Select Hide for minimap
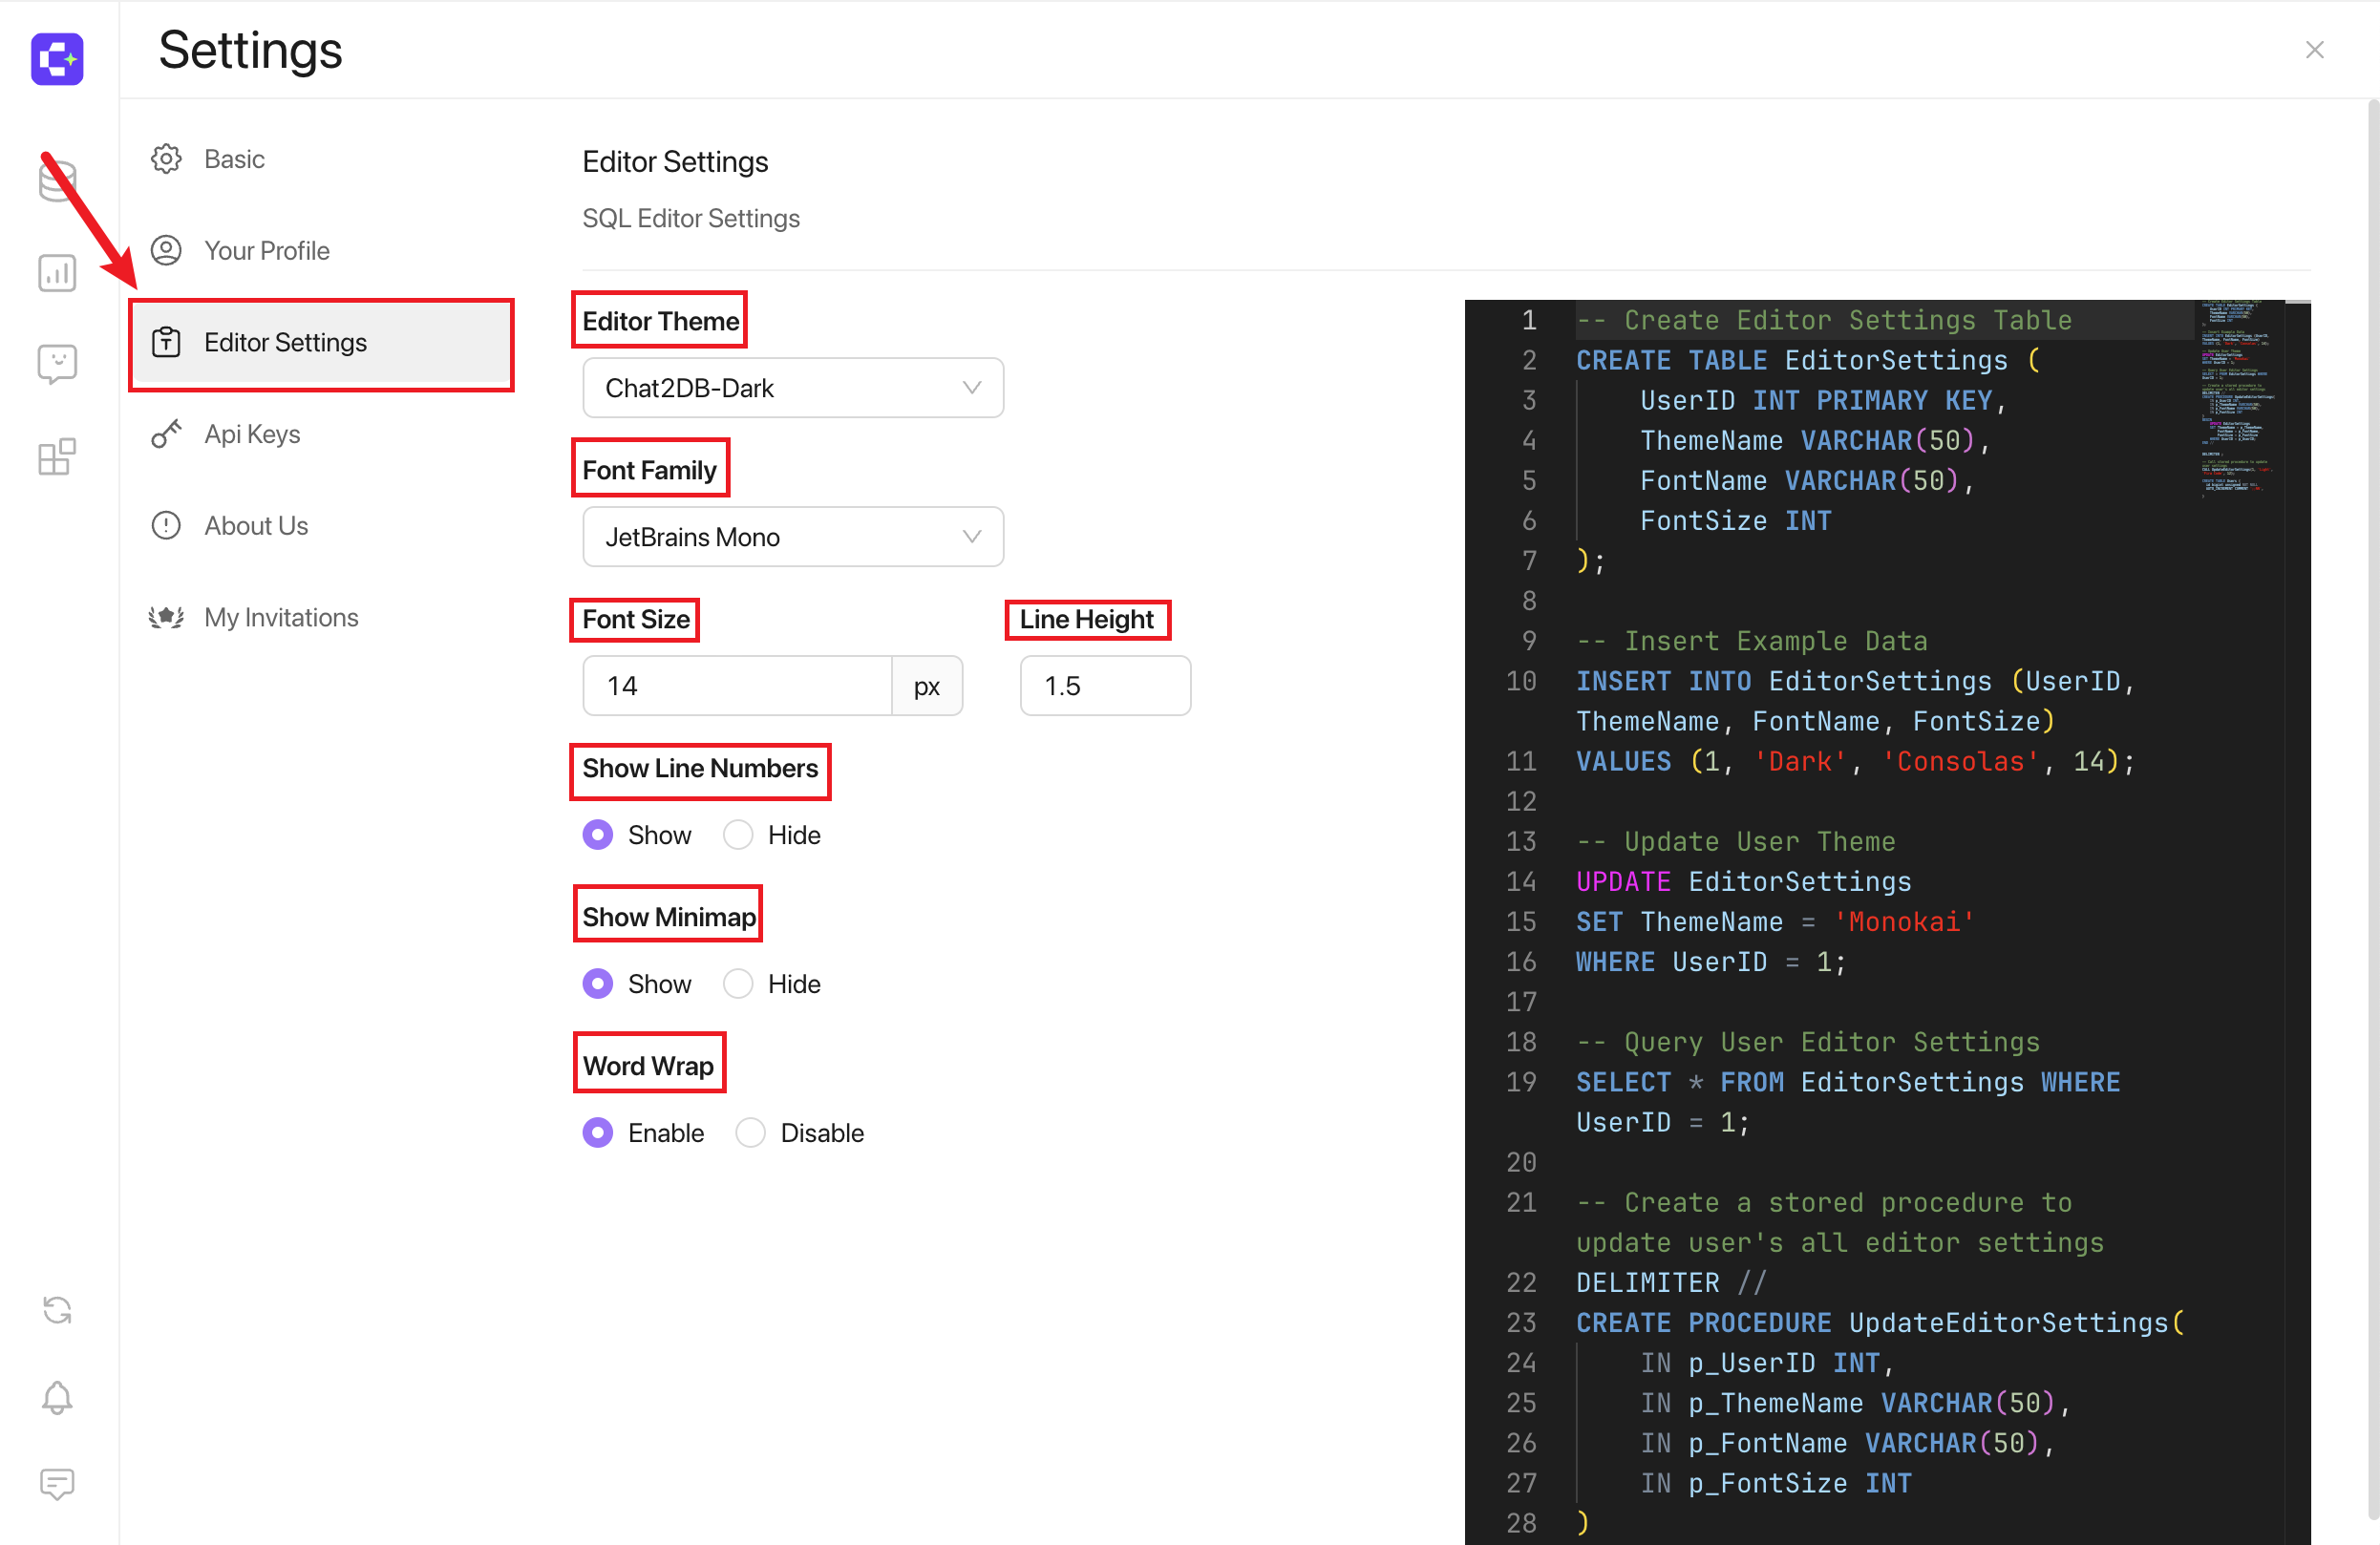The width and height of the screenshot is (2380, 1545). tap(738, 984)
